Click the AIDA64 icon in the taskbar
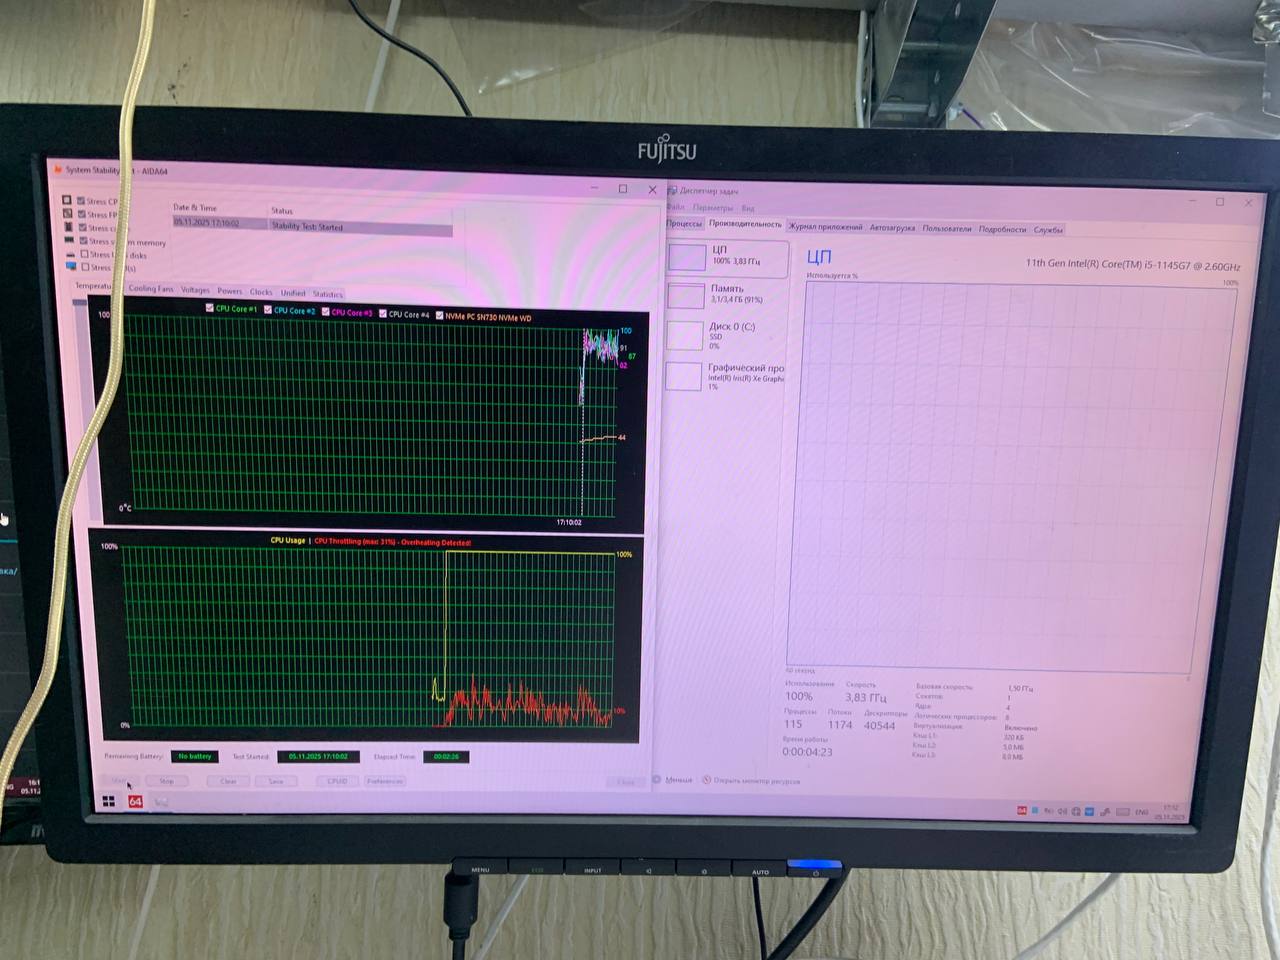 click(135, 801)
